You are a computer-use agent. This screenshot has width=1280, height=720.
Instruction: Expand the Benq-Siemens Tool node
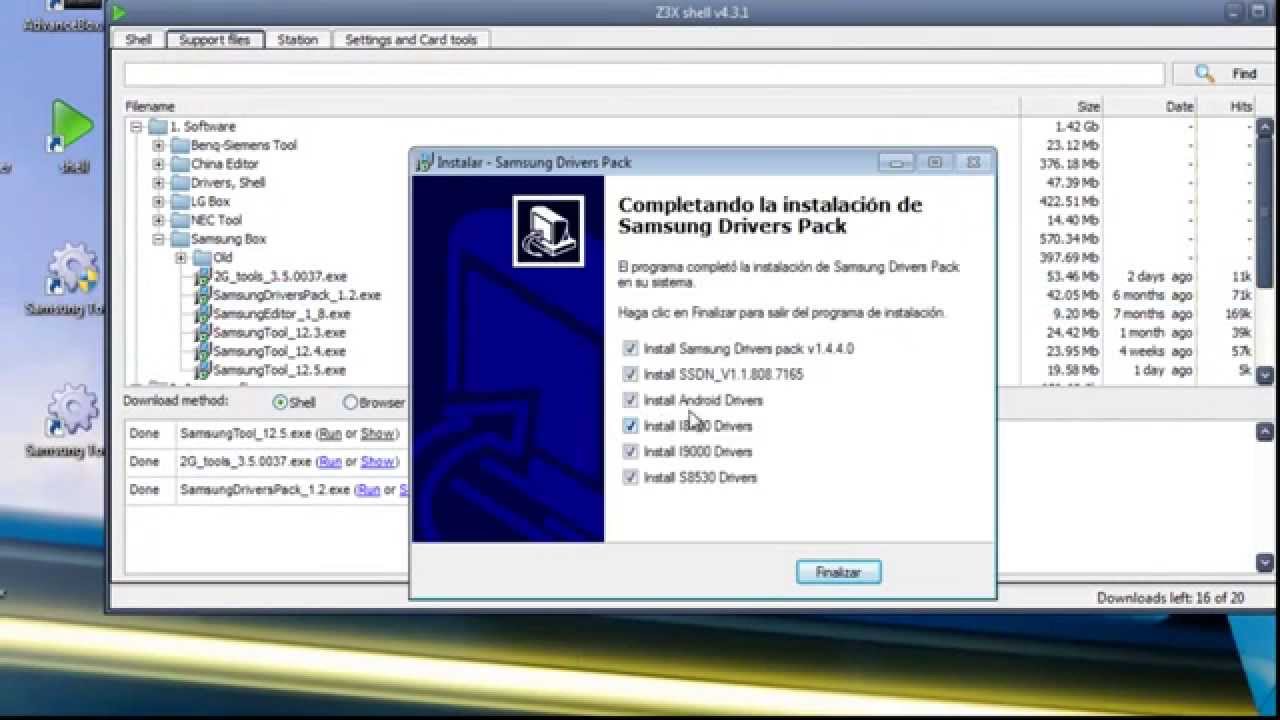pos(158,145)
